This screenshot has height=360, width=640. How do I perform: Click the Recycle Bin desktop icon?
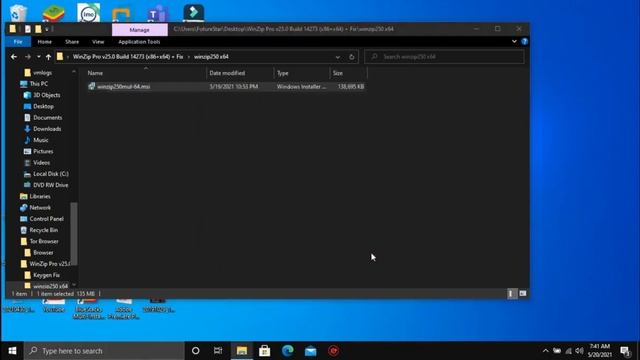(18, 12)
